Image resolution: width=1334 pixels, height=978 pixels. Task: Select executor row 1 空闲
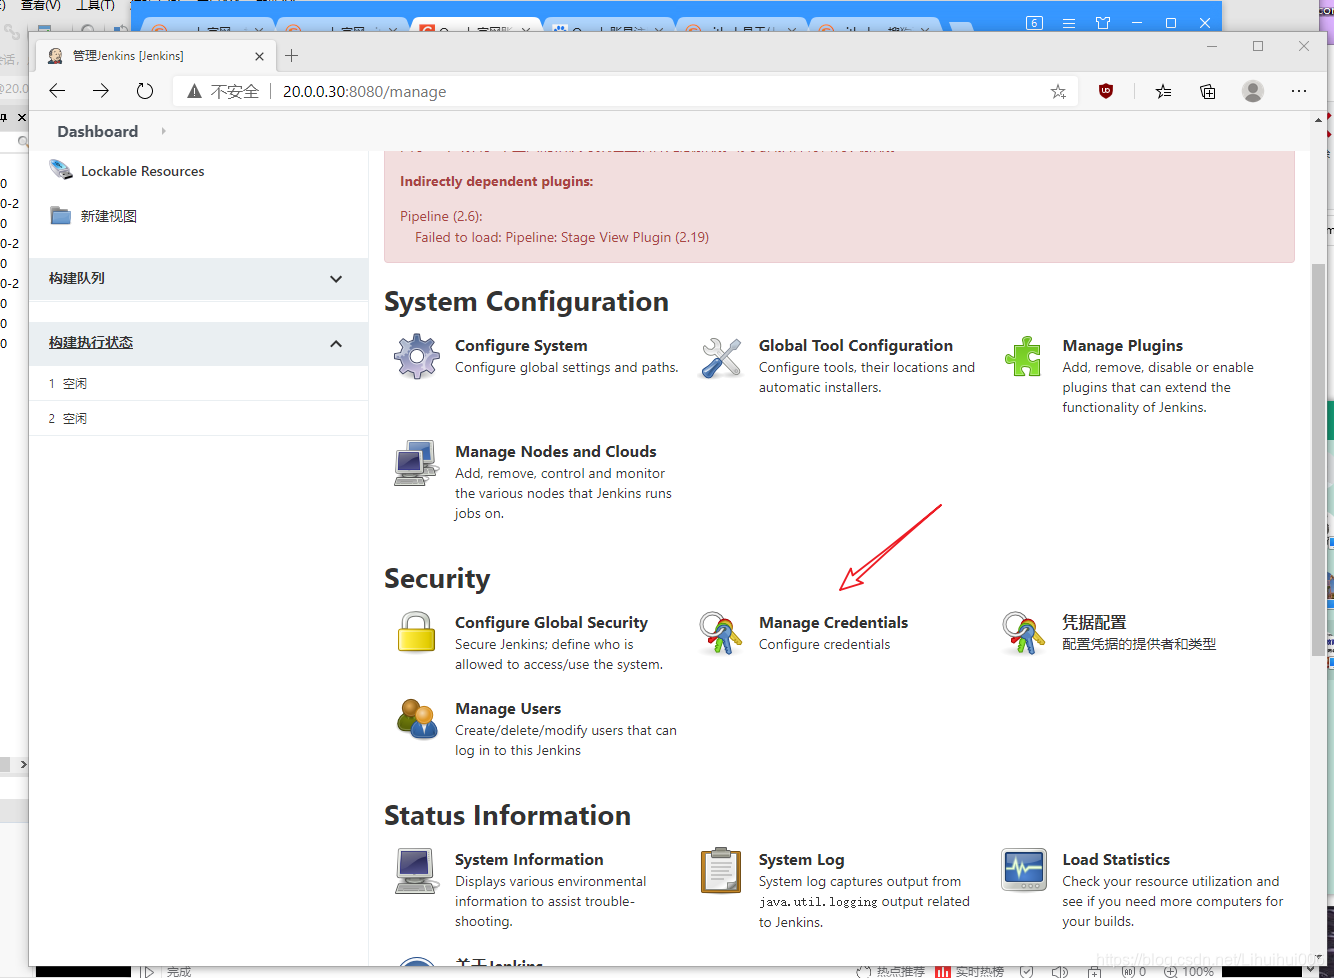[199, 384]
